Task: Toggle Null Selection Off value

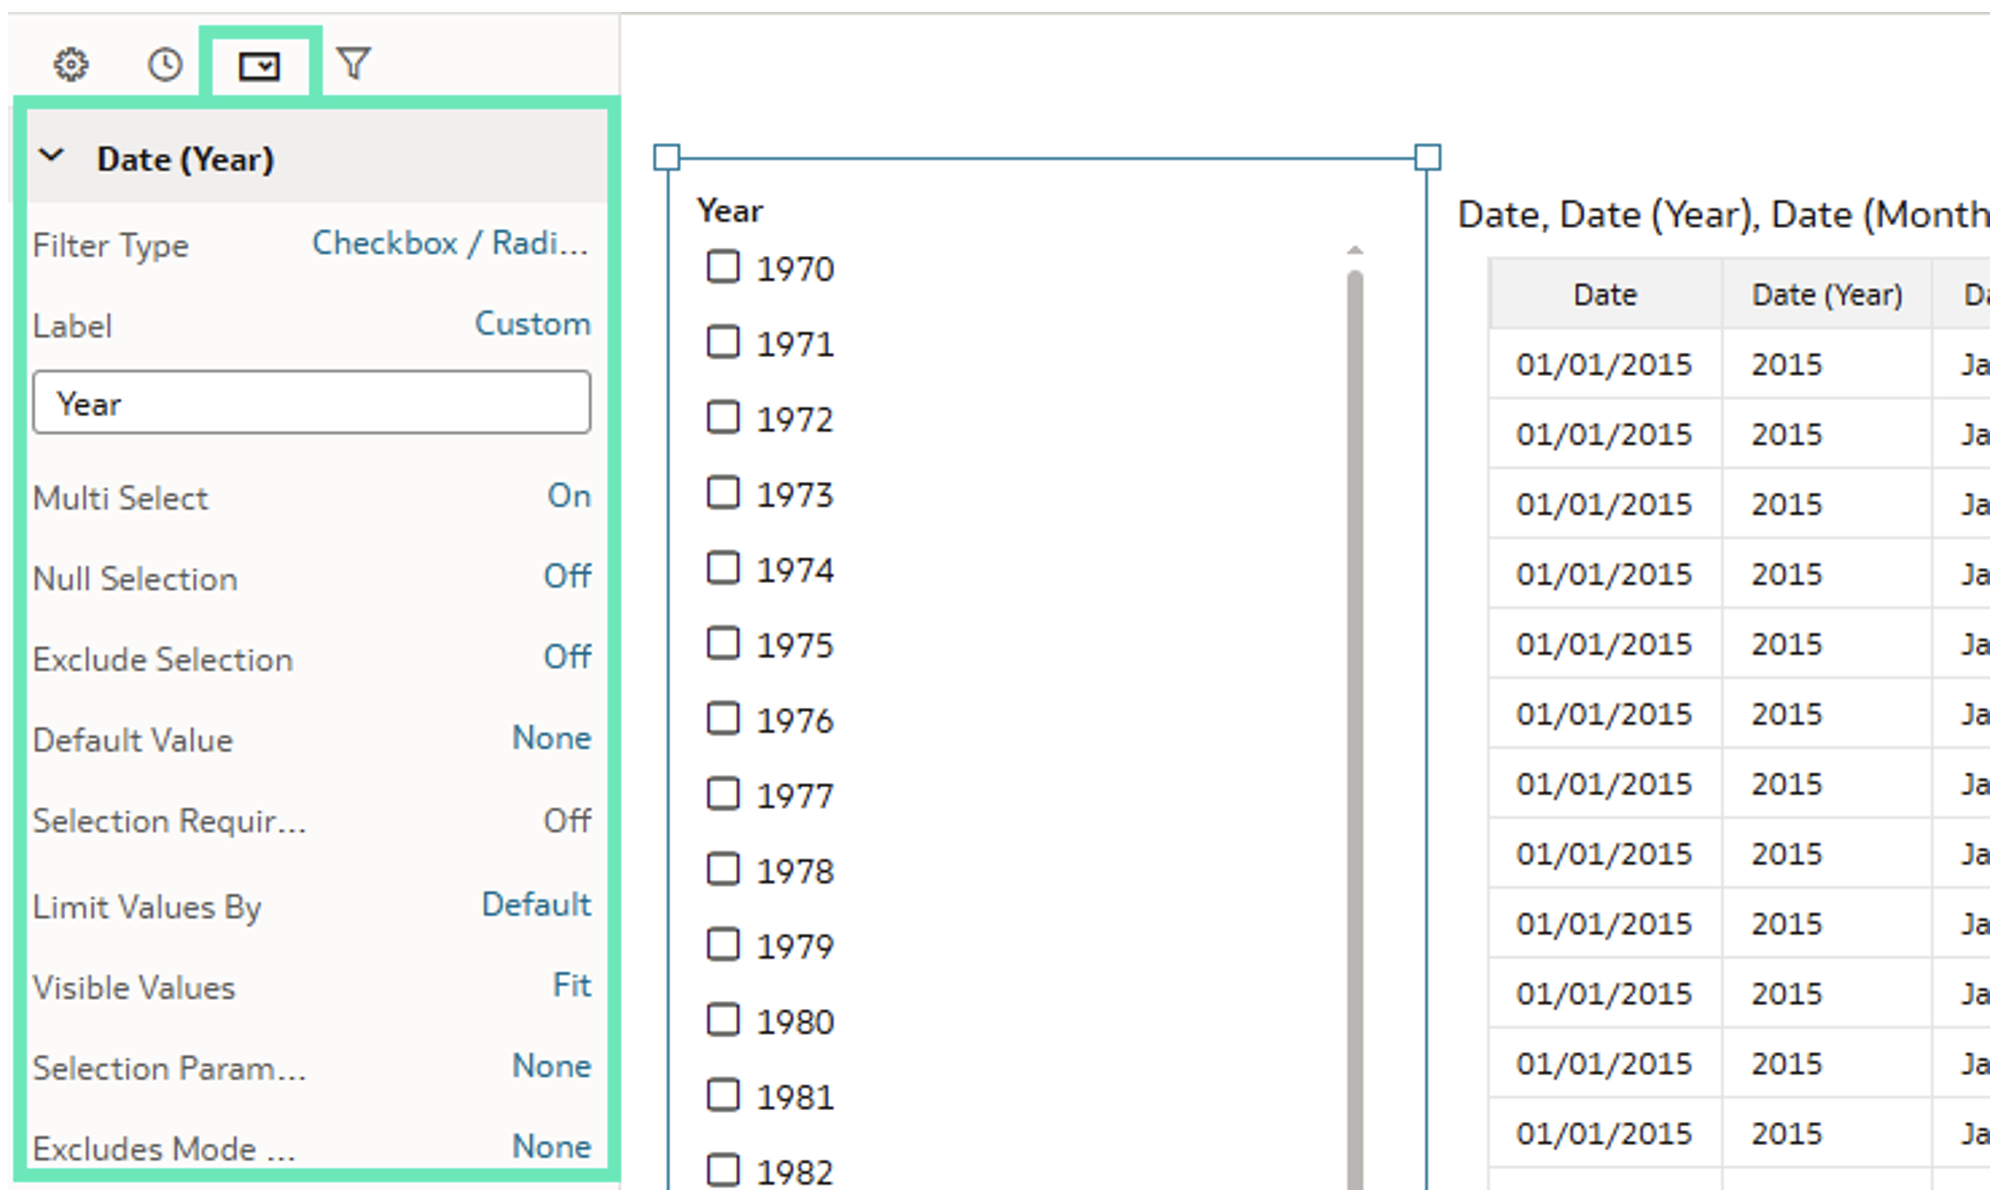Action: coord(567,576)
